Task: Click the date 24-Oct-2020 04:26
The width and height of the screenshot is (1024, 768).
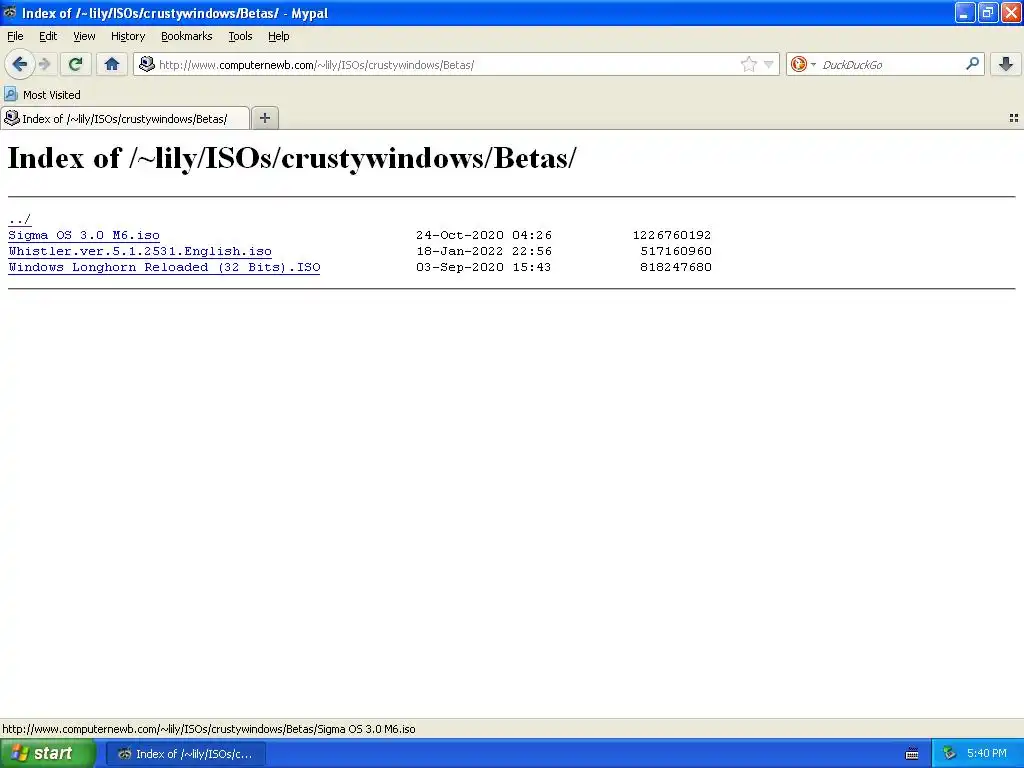Action: pos(484,235)
